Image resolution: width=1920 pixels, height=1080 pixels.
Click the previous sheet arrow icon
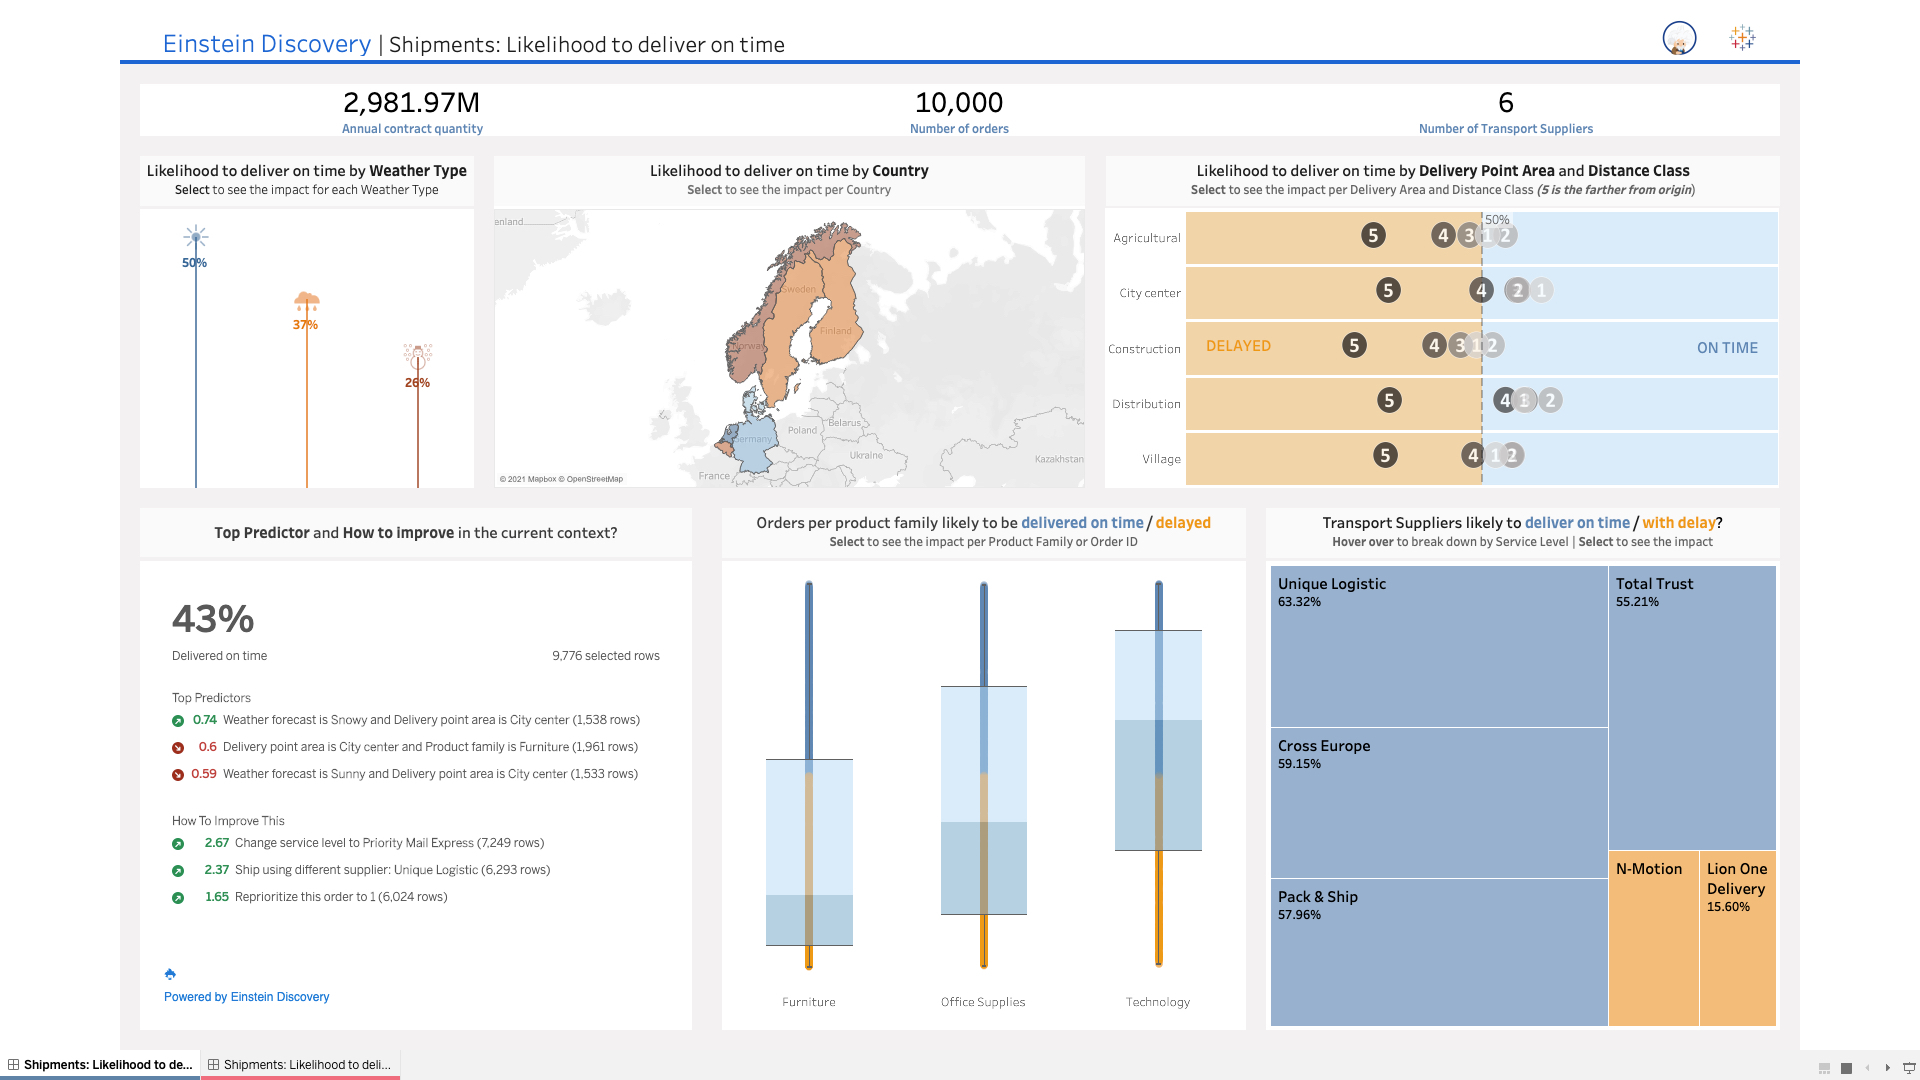tap(1868, 1068)
